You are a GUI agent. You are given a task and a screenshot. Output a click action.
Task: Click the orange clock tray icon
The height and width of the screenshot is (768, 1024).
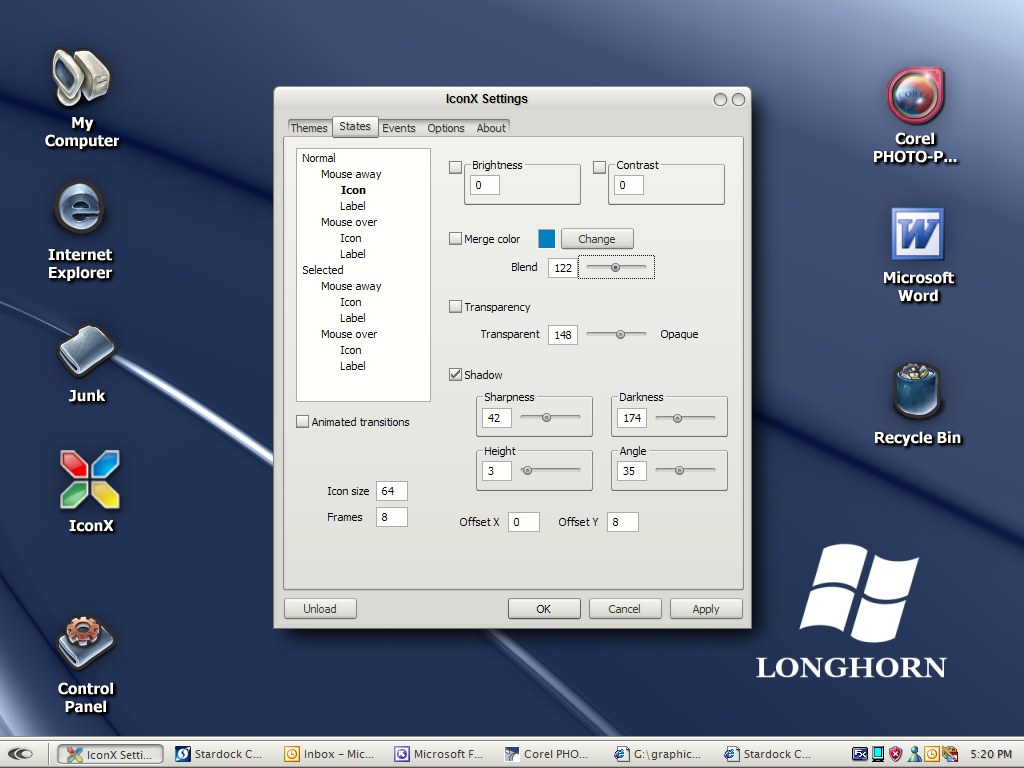tap(931, 754)
